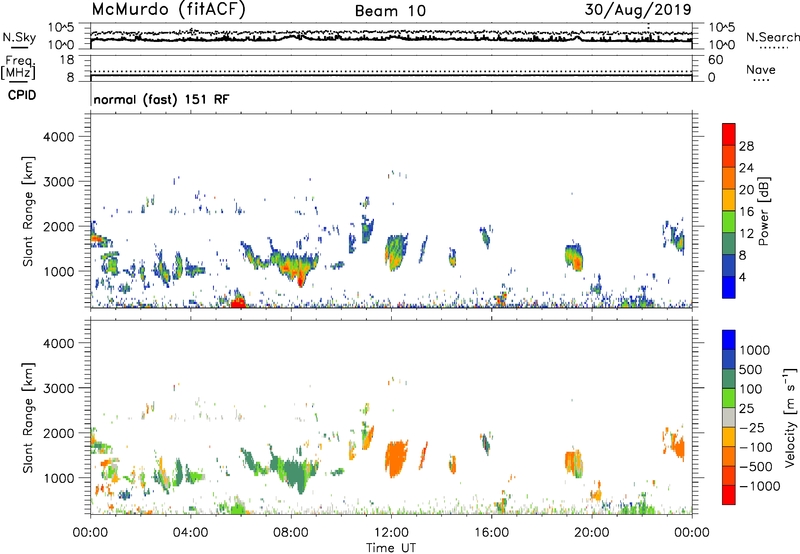
Task: Click the 'Velocity [m s-1]' colorbar label
Action: (790, 417)
